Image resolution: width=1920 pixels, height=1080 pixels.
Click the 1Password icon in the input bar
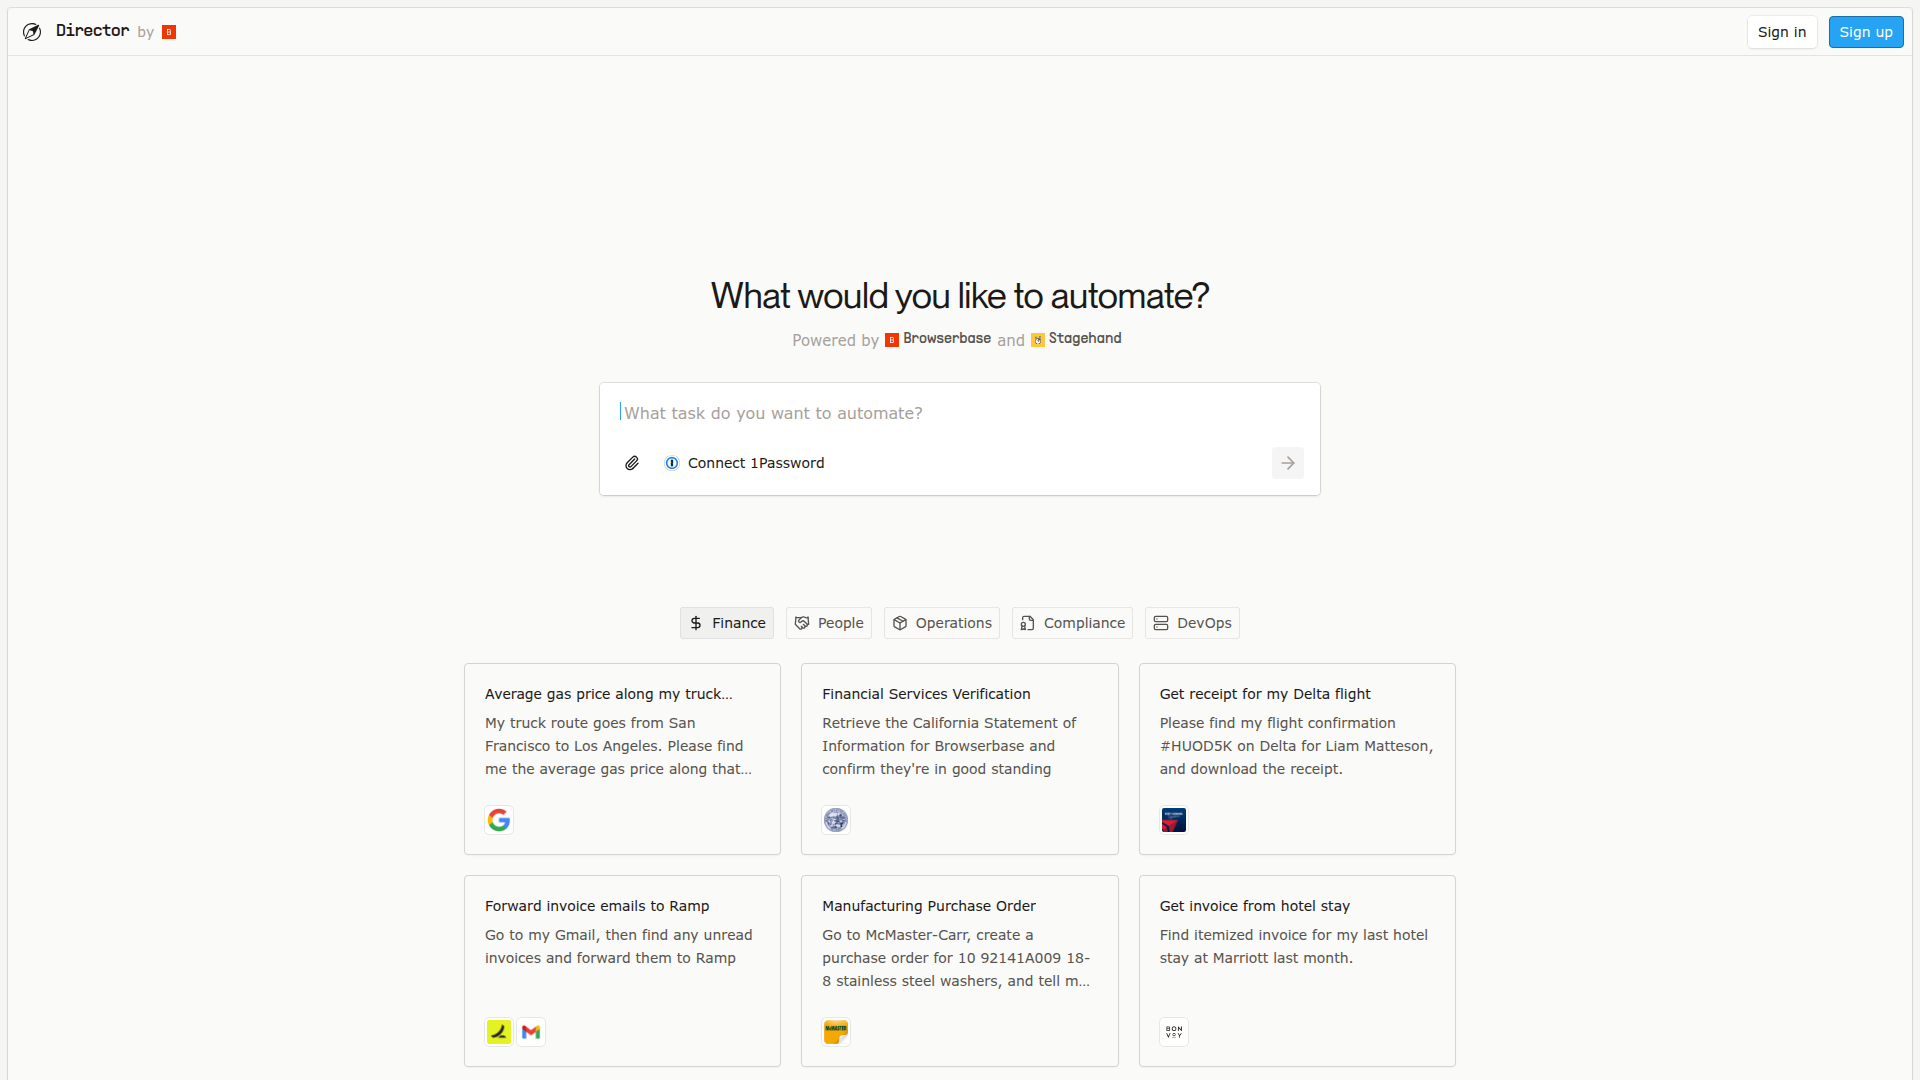pyautogui.click(x=671, y=463)
